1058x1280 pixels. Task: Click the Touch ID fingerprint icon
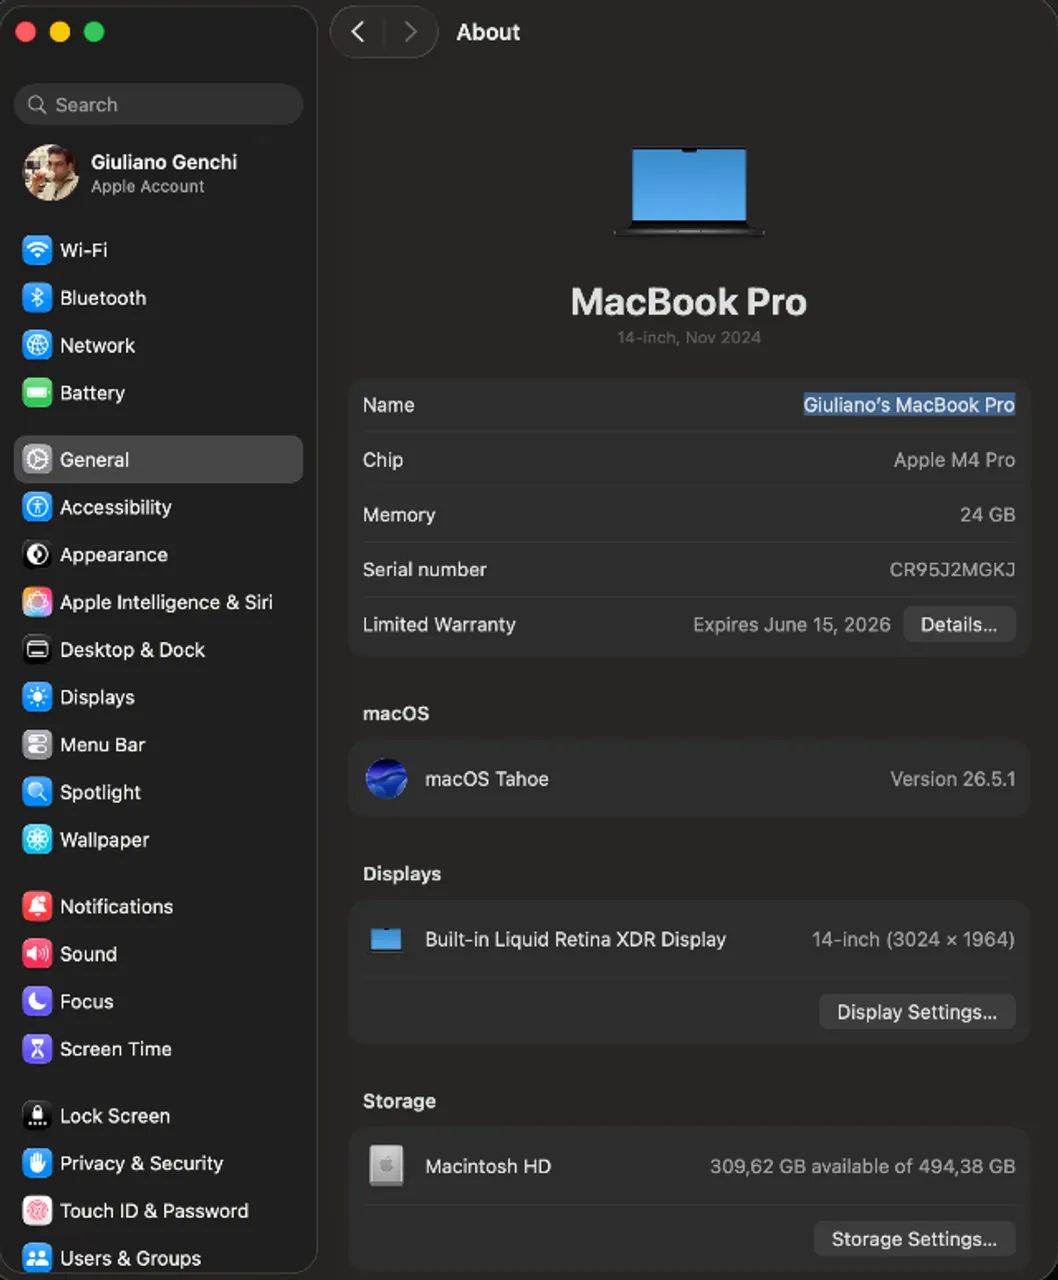[x=37, y=1211]
